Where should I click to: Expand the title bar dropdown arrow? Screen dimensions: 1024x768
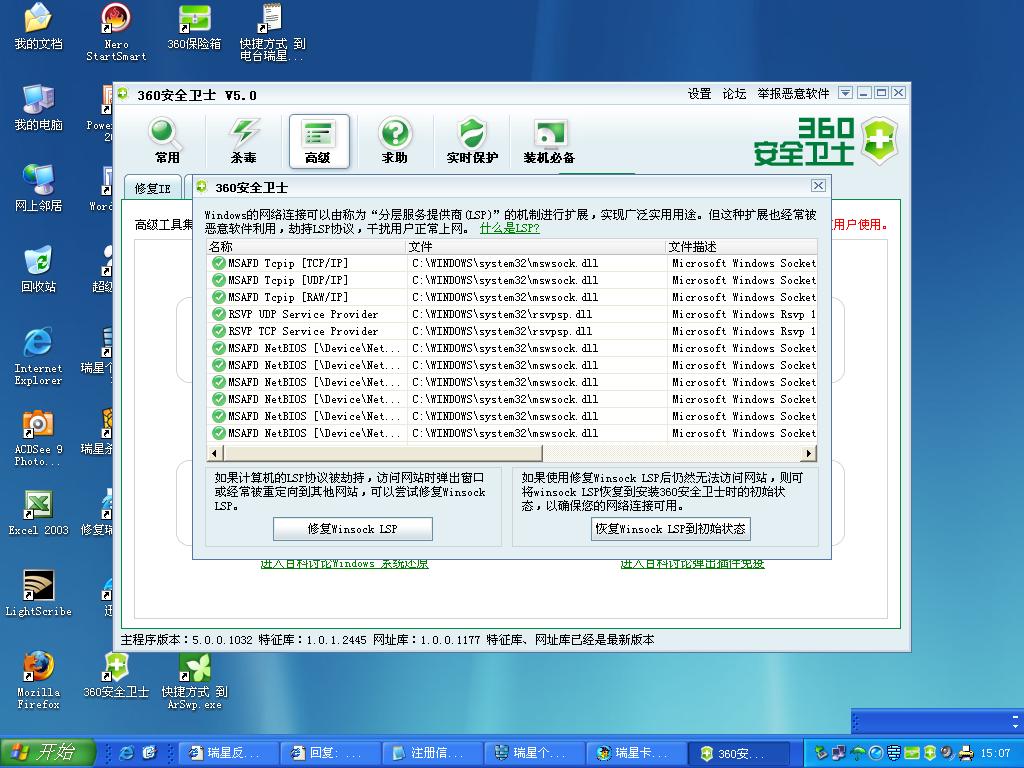point(845,93)
